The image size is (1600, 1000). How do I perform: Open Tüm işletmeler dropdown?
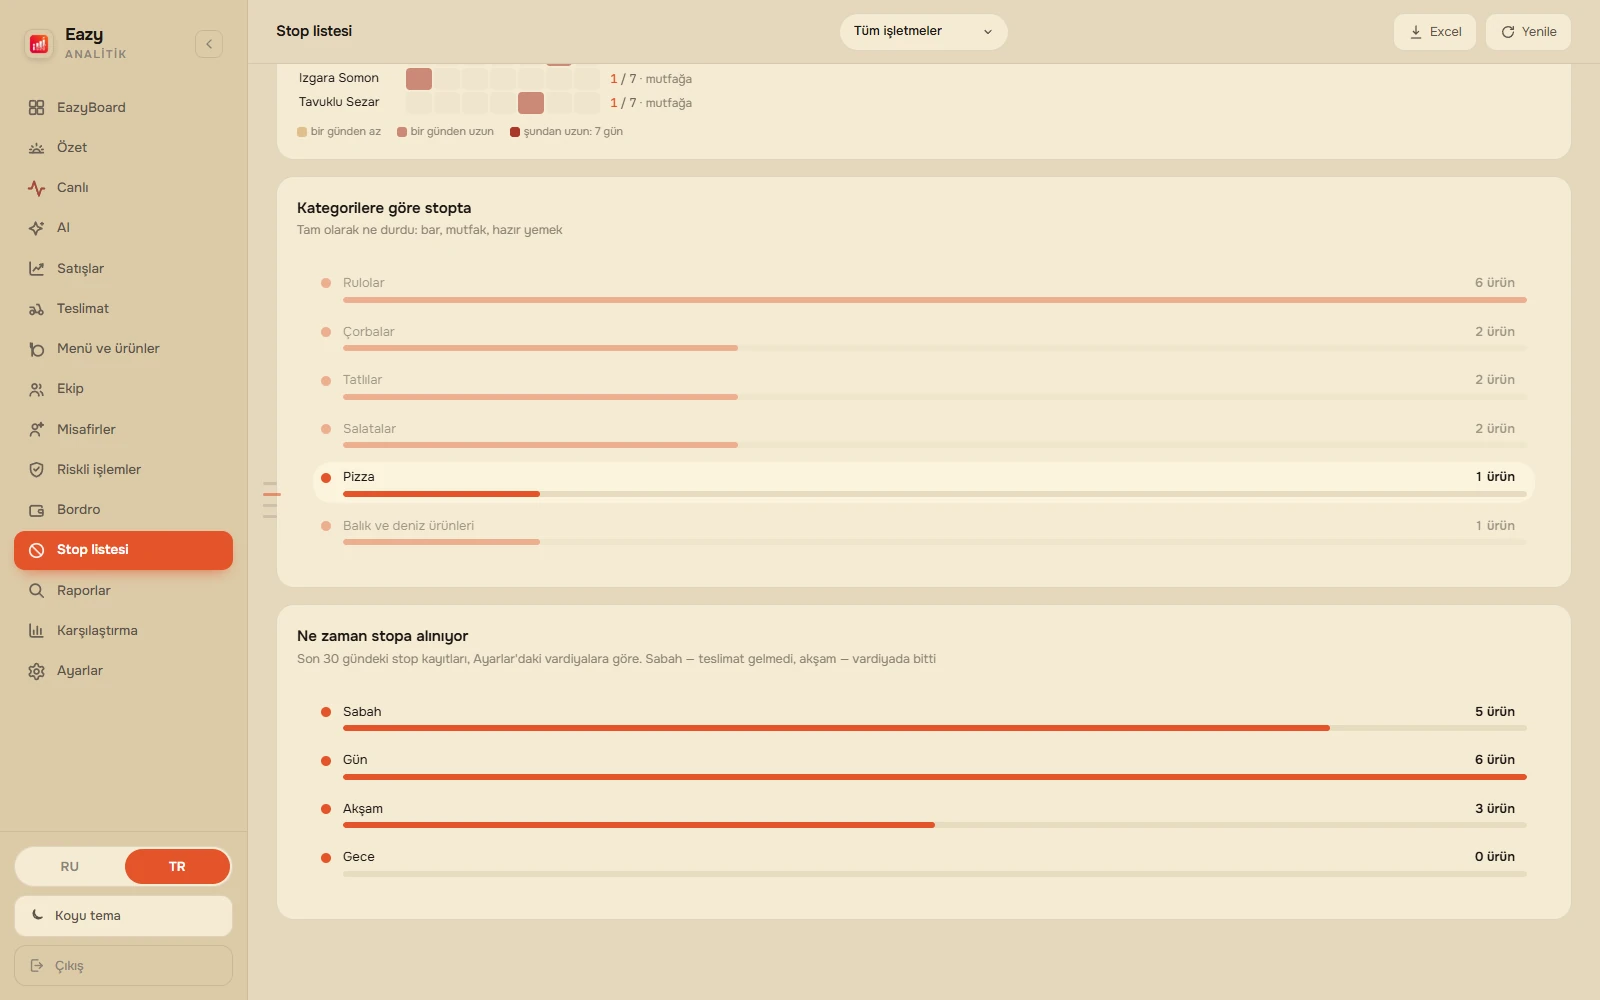point(923,32)
